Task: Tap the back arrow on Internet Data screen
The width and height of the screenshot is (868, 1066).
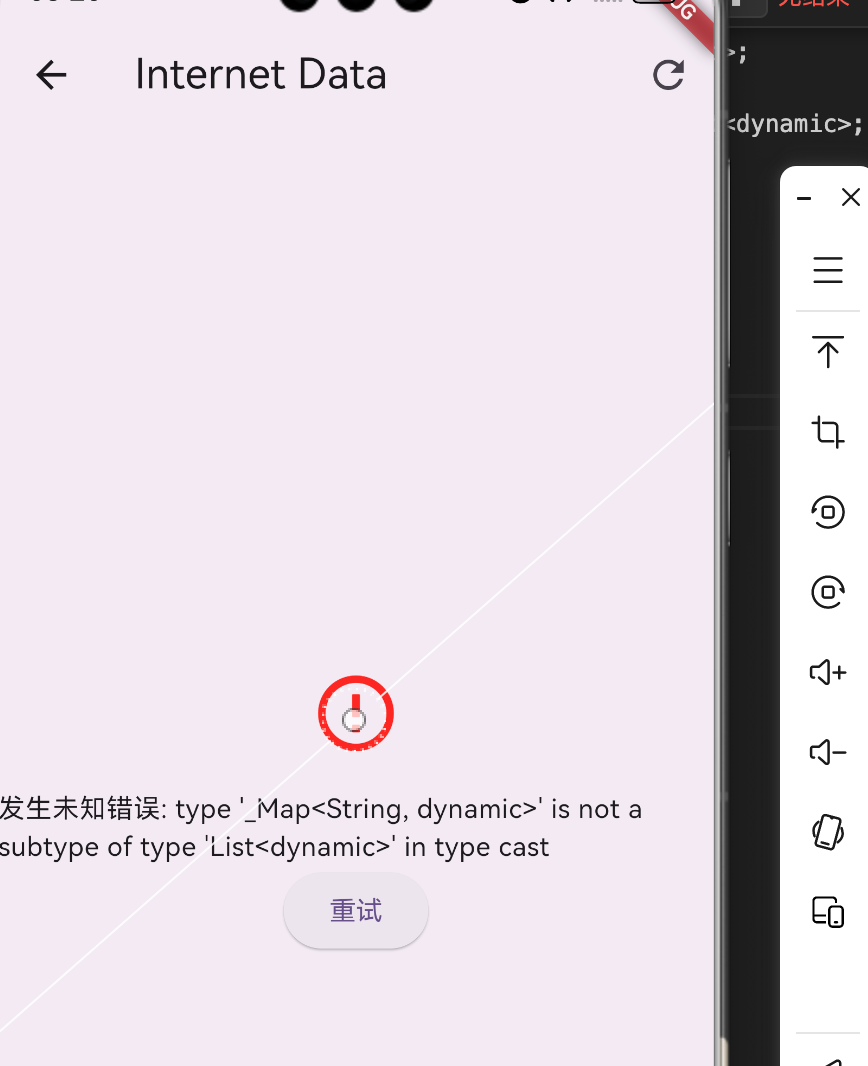Action: [x=51, y=75]
